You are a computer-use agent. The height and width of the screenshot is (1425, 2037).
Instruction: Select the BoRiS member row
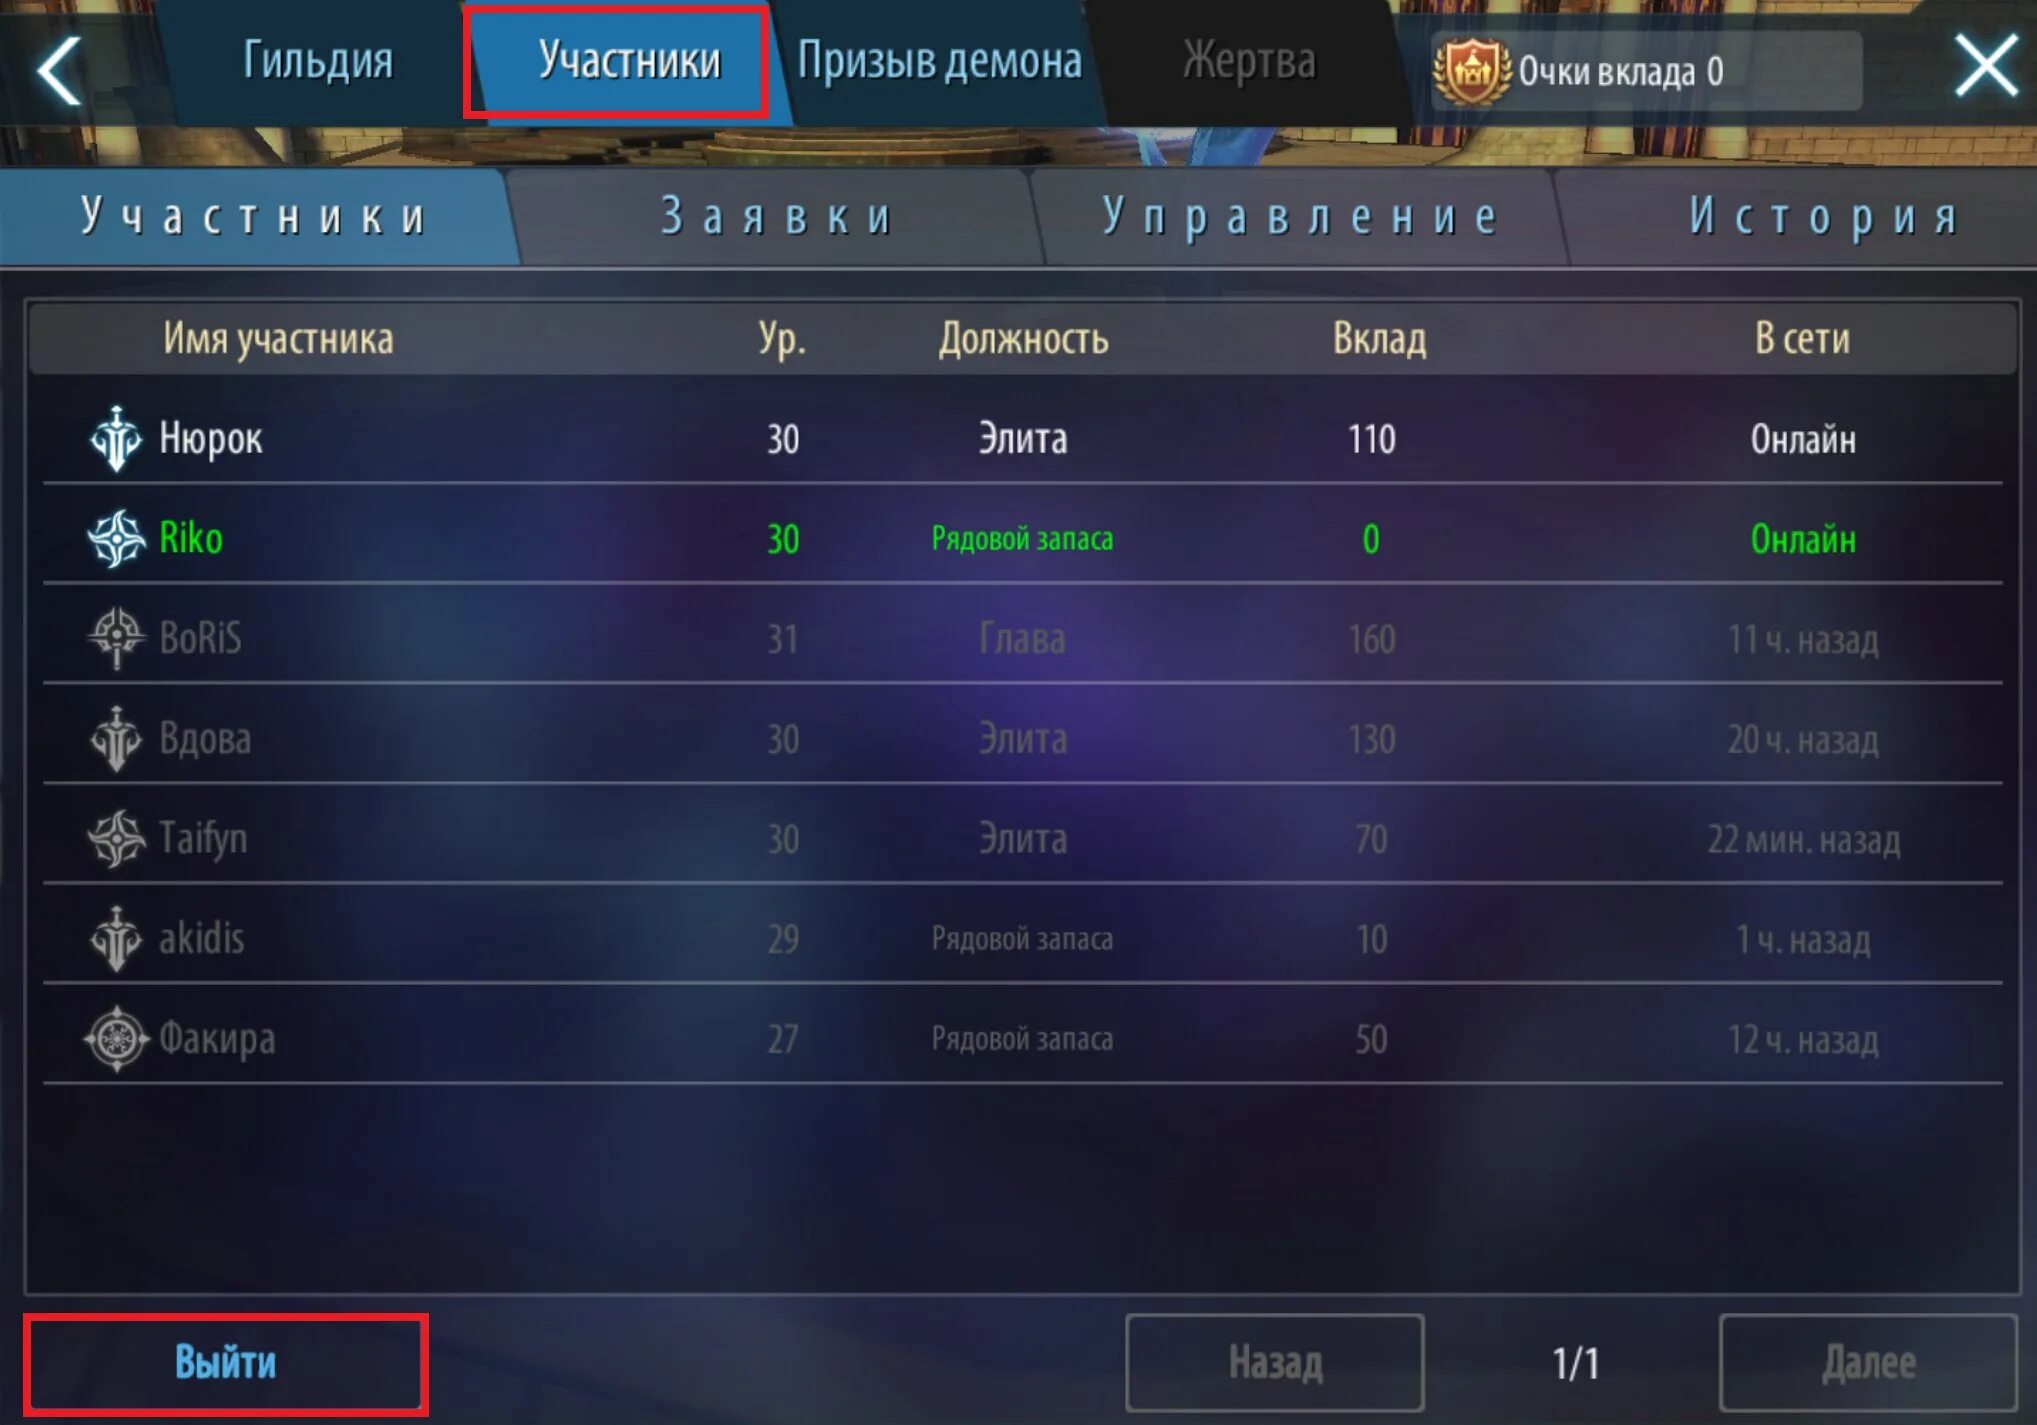[x=1022, y=638]
